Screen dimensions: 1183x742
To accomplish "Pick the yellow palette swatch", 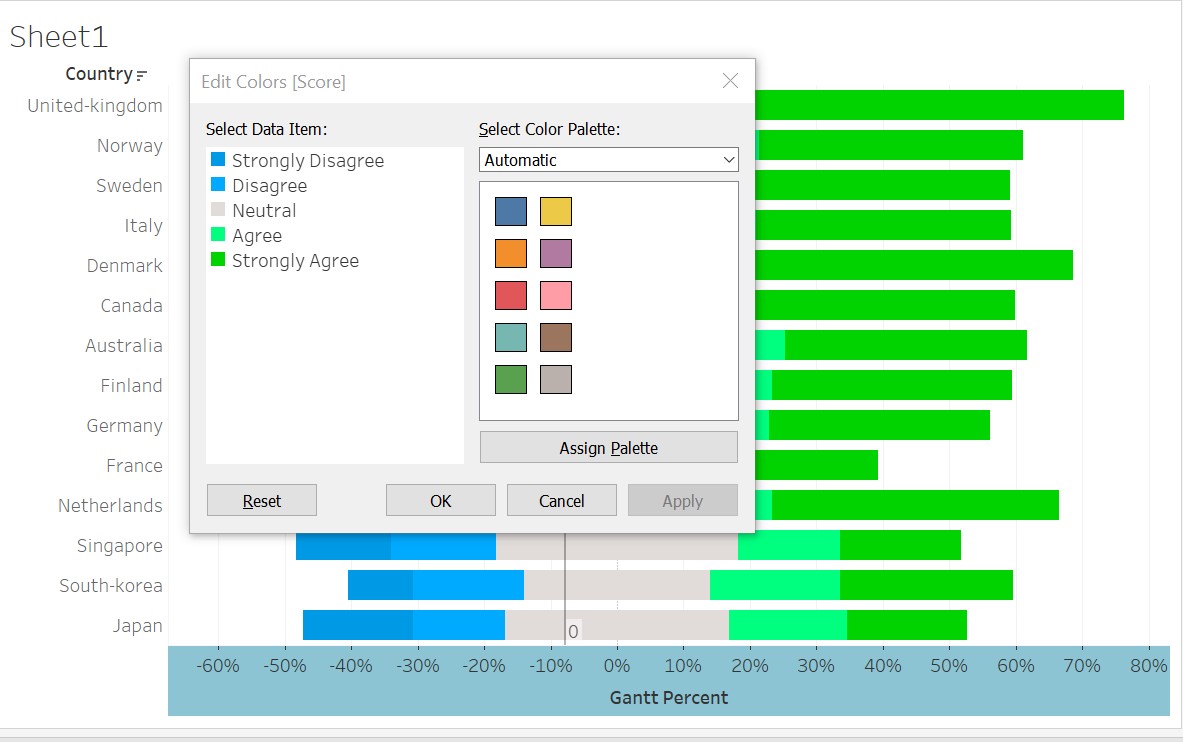I will click(556, 212).
